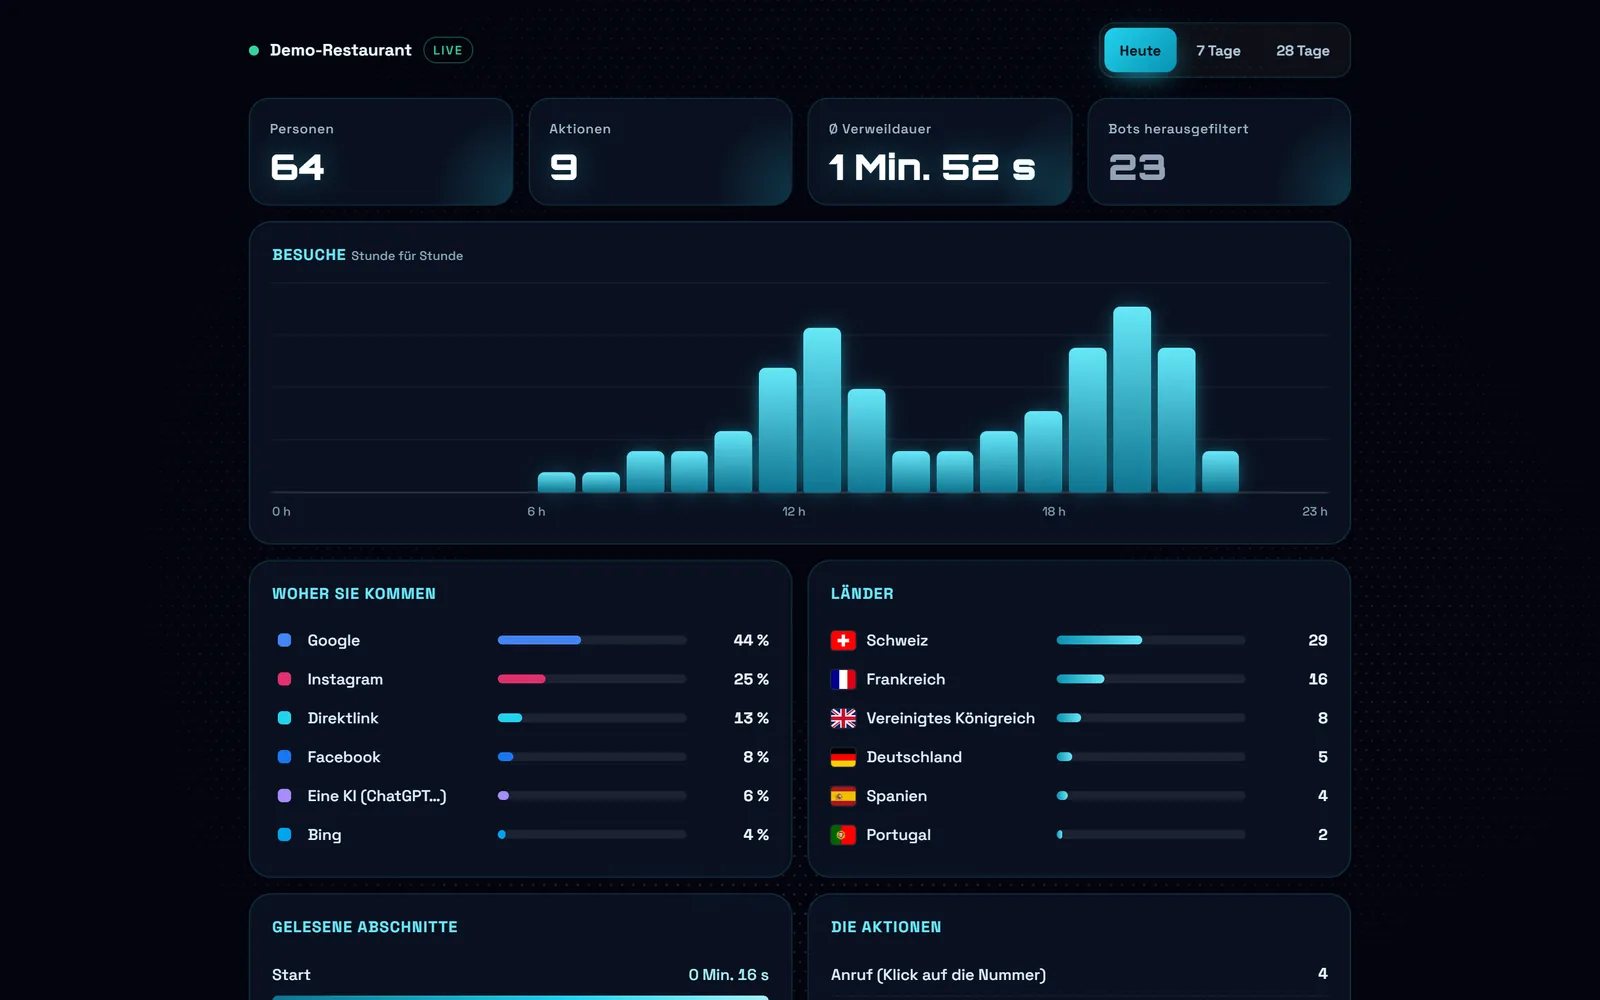
Task: Open the Bots herausgefiltert card
Action: coord(1219,152)
